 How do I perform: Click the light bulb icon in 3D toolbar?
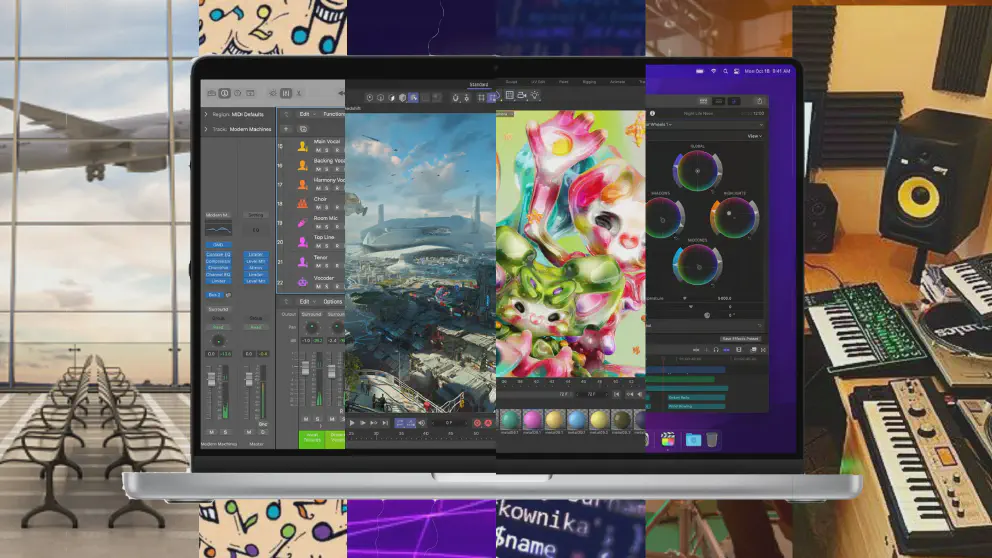tap(535, 95)
